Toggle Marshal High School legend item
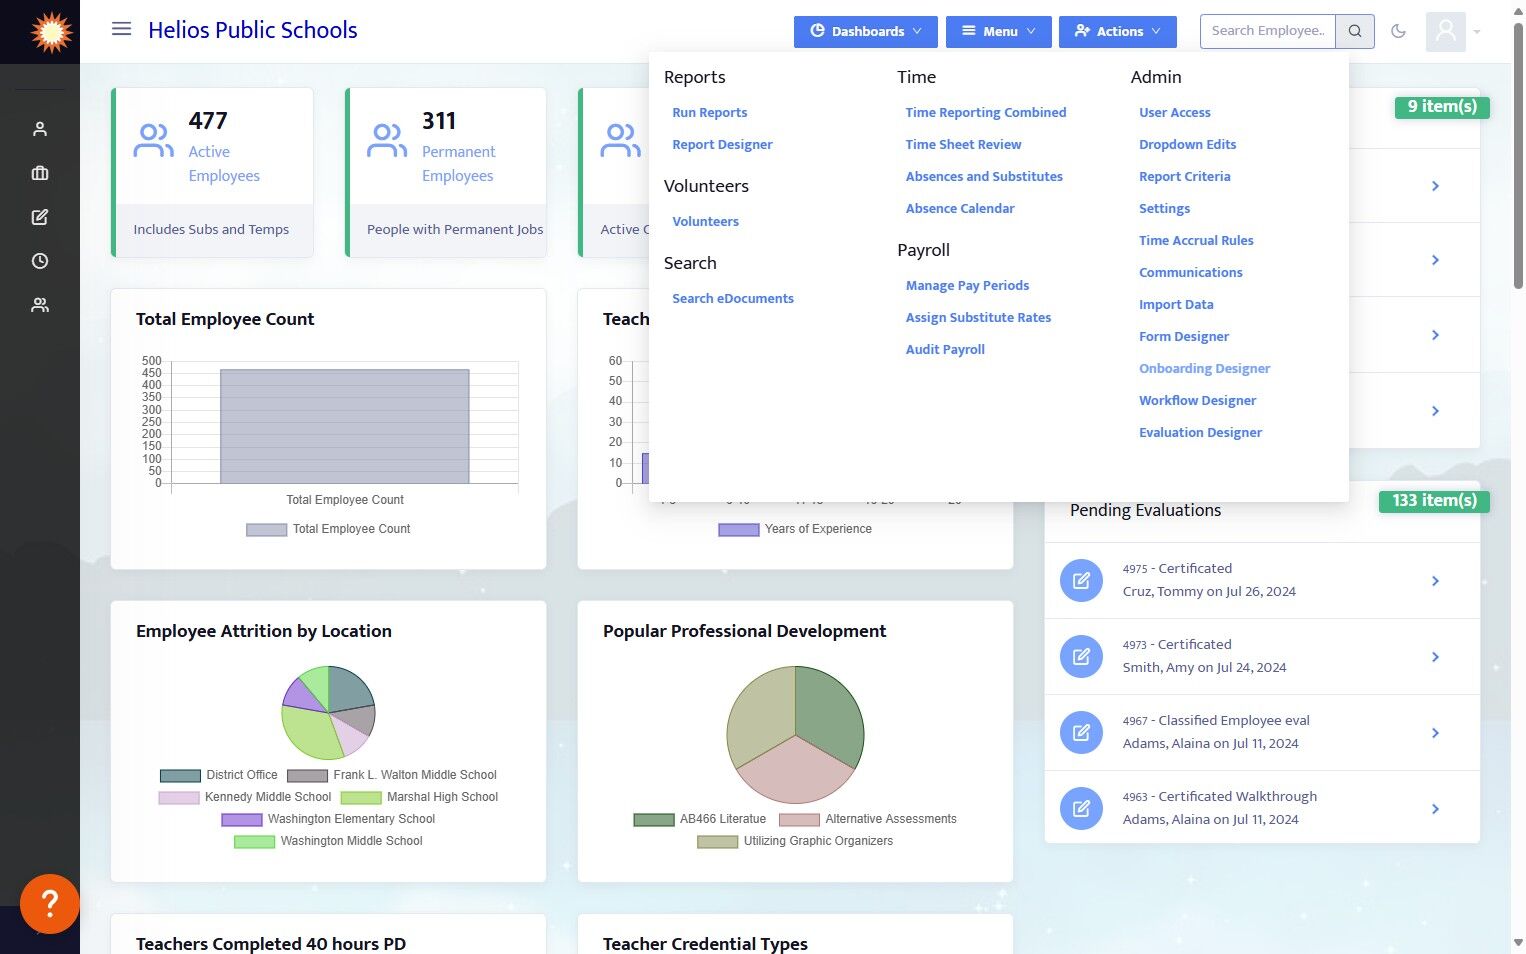 point(419,797)
